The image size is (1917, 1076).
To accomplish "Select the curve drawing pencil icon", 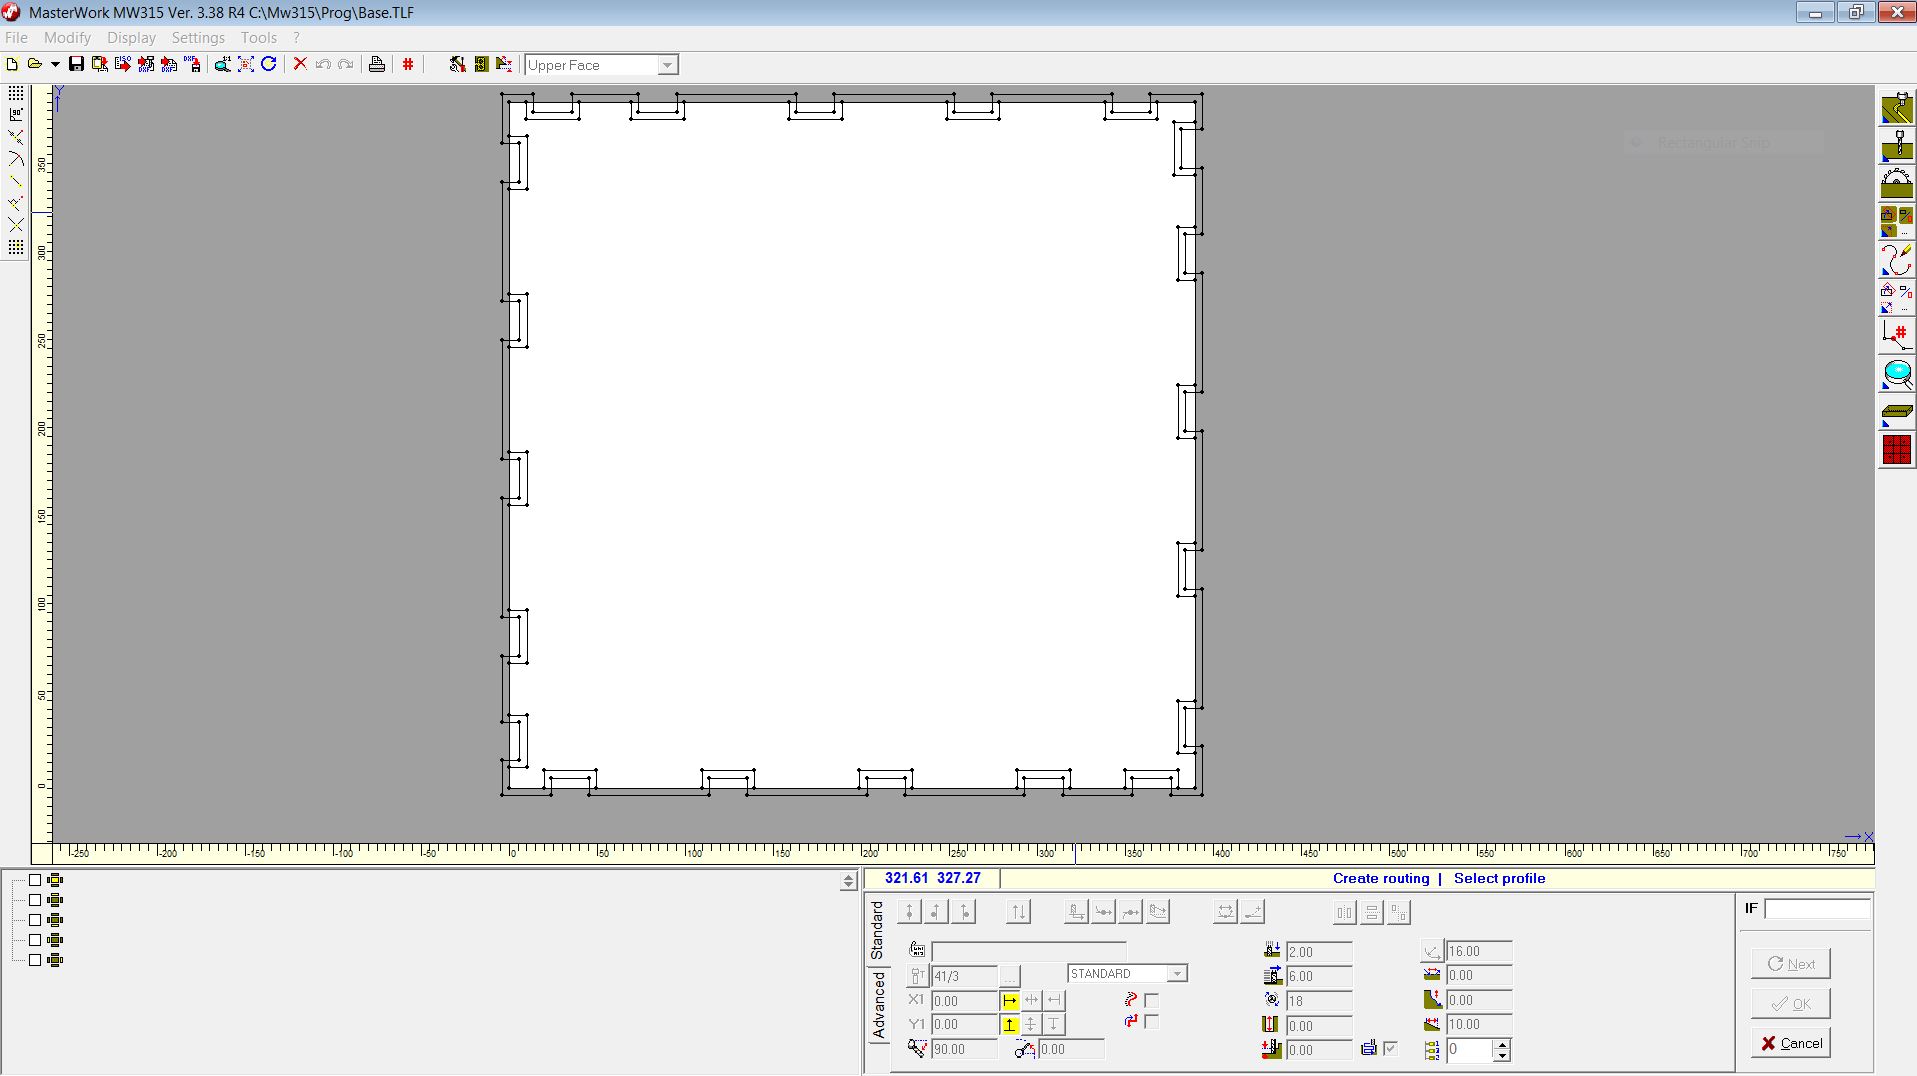I will tap(1897, 260).
